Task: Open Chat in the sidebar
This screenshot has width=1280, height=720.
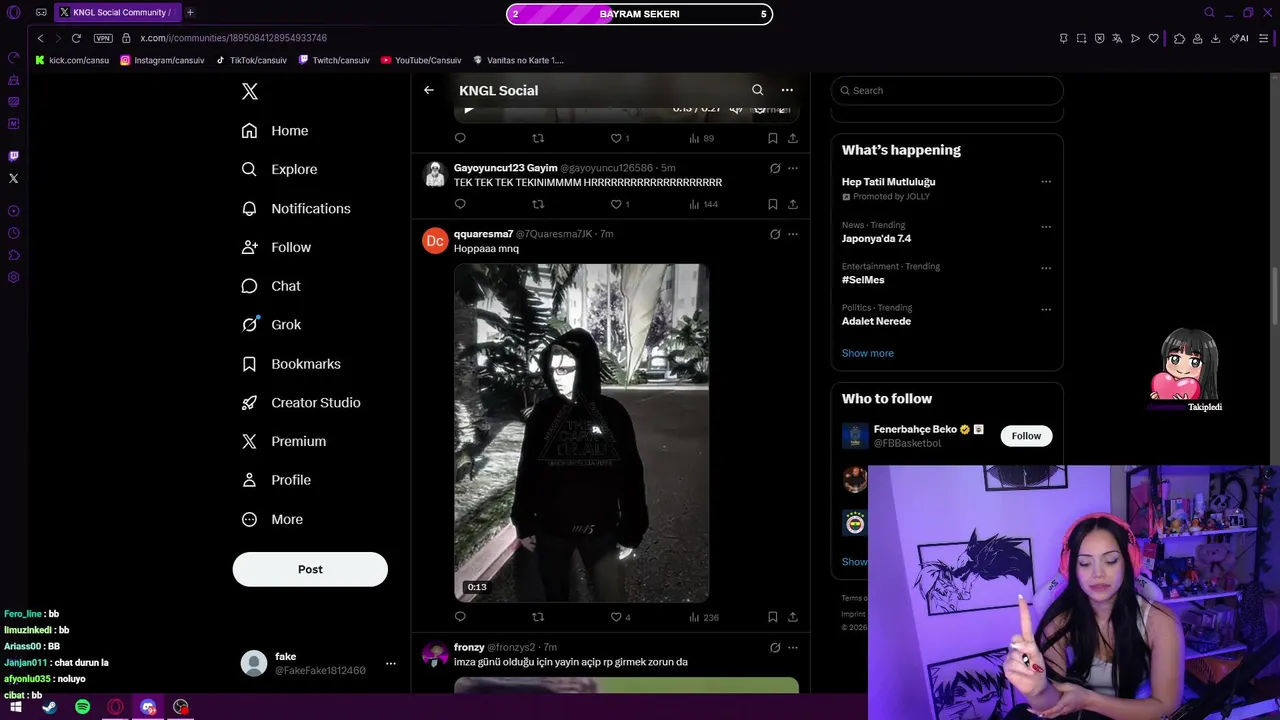Action: pyautogui.click(x=271, y=286)
